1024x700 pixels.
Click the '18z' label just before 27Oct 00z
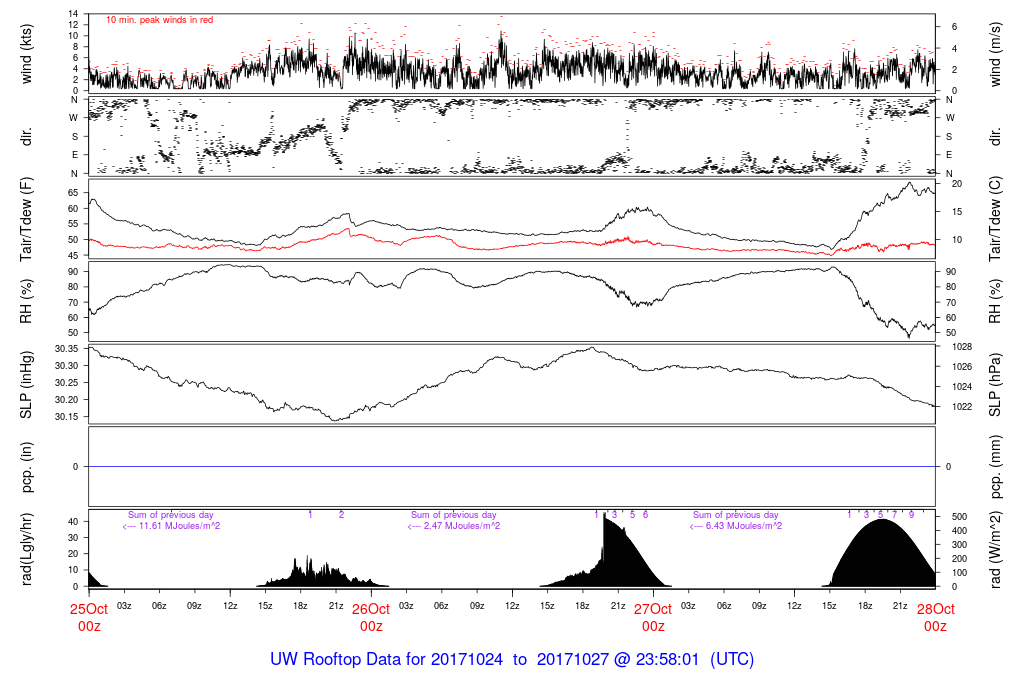pyautogui.click(x=583, y=606)
